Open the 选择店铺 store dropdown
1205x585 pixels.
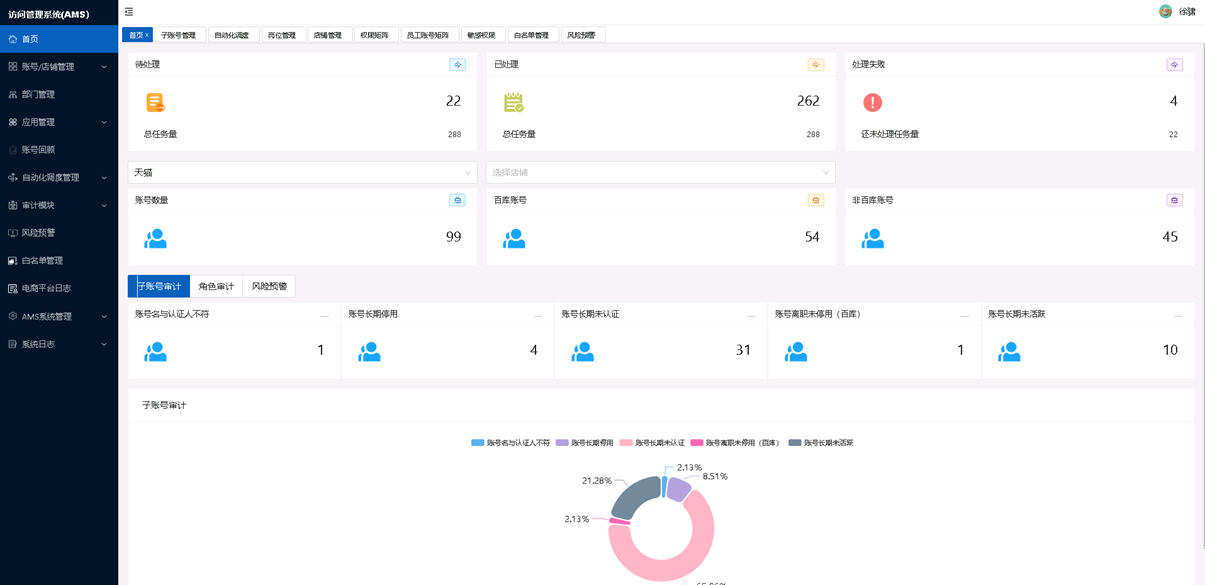(660, 173)
